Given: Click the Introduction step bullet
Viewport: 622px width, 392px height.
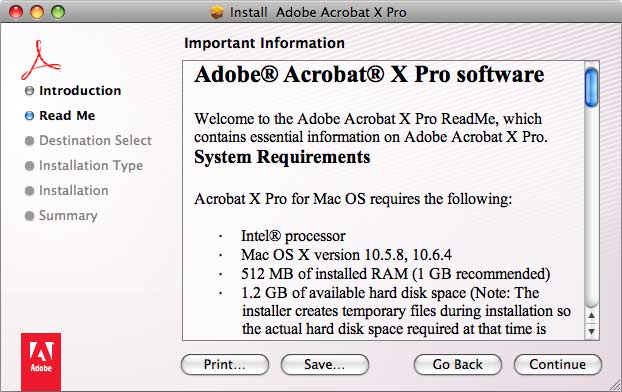Looking at the screenshot, I should [29, 91].
